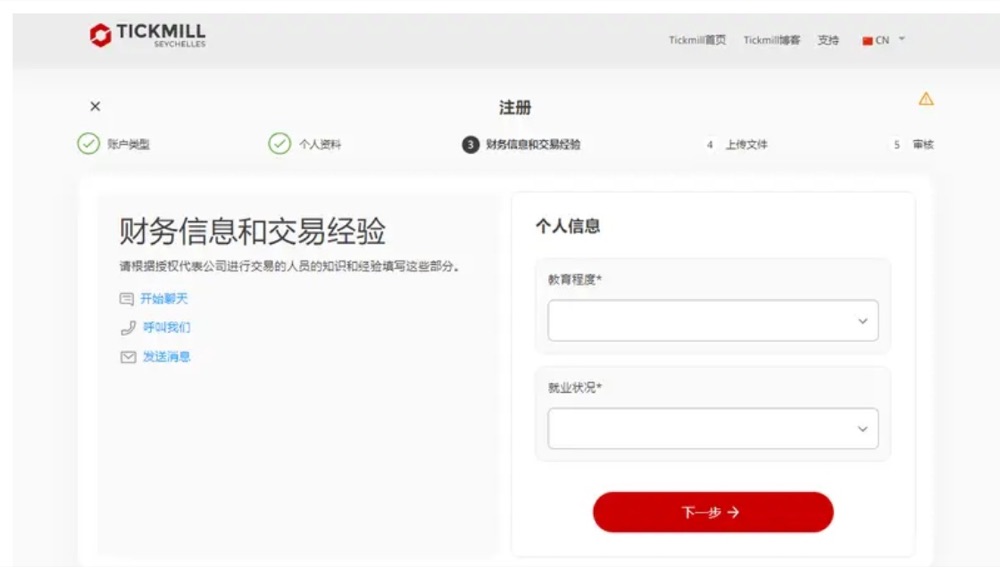Select the 个人资料 step label

pos(320,144)
